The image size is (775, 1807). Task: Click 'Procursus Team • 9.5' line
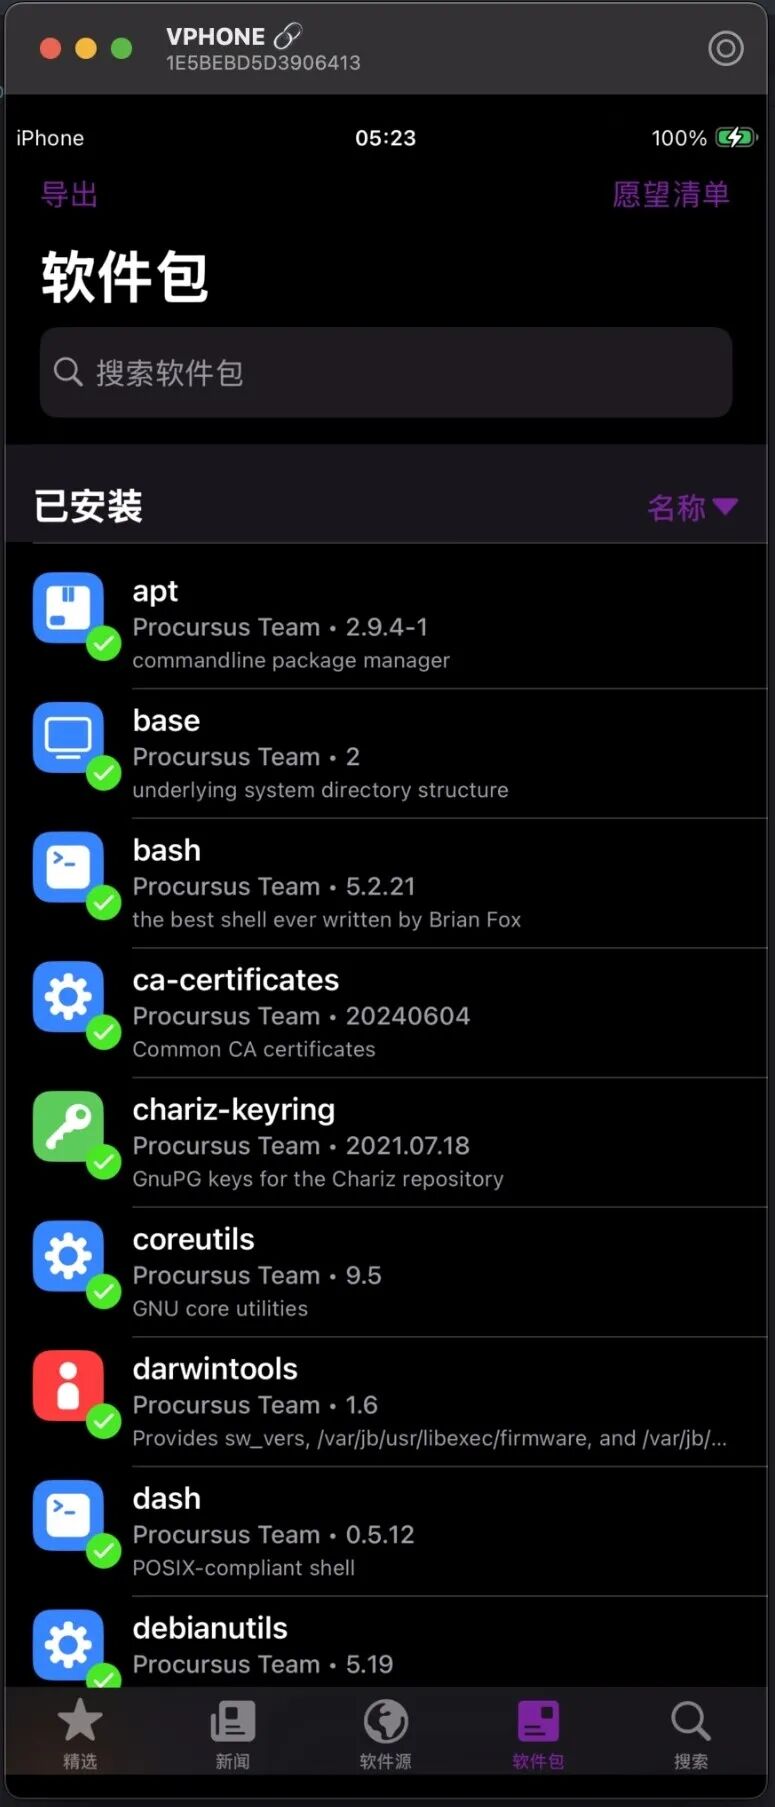coord(257,1275)
